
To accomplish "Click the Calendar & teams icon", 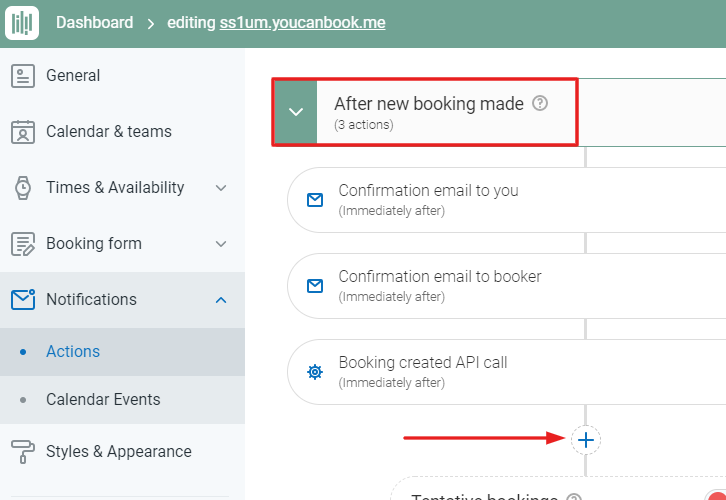I will 22,132.
